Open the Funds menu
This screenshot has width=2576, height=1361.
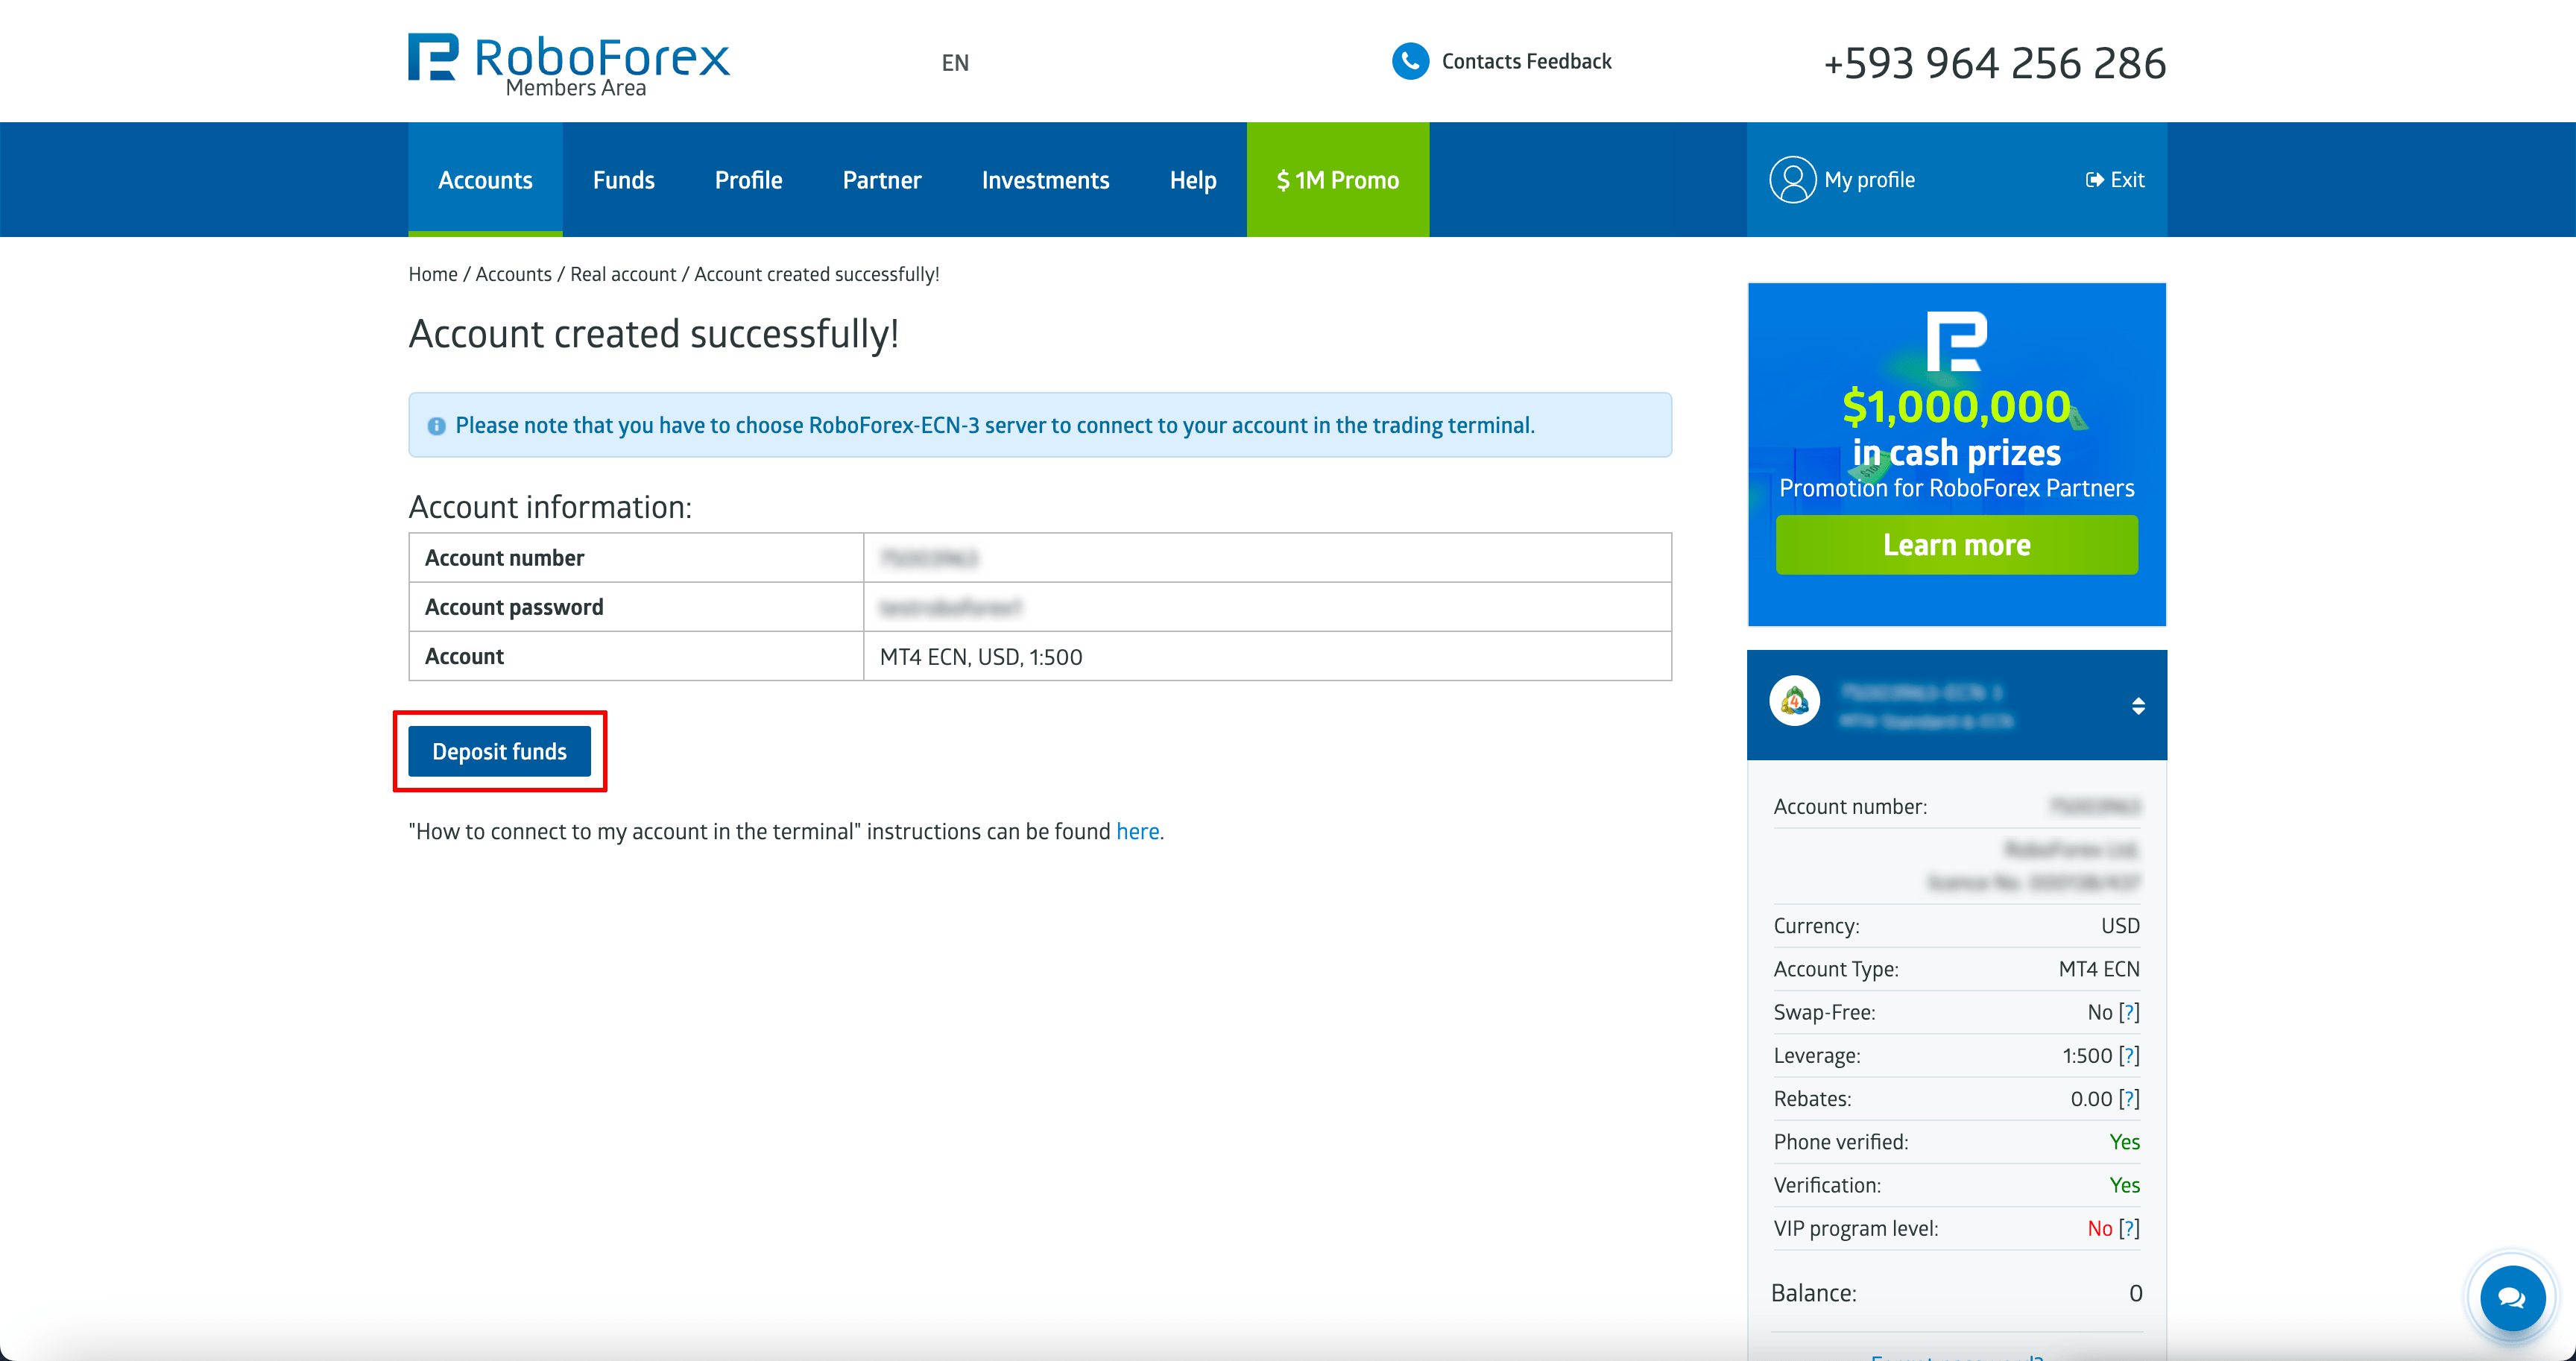[623, 180]
